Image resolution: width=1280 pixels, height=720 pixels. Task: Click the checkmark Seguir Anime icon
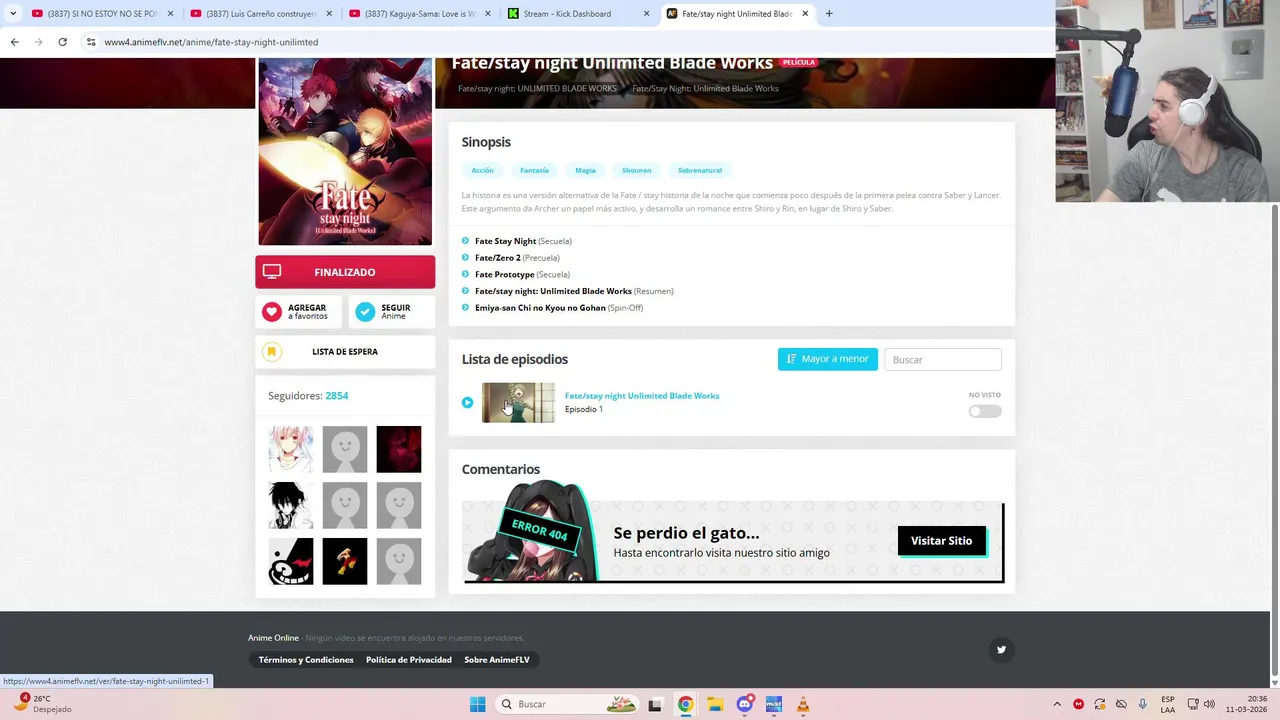365,312
